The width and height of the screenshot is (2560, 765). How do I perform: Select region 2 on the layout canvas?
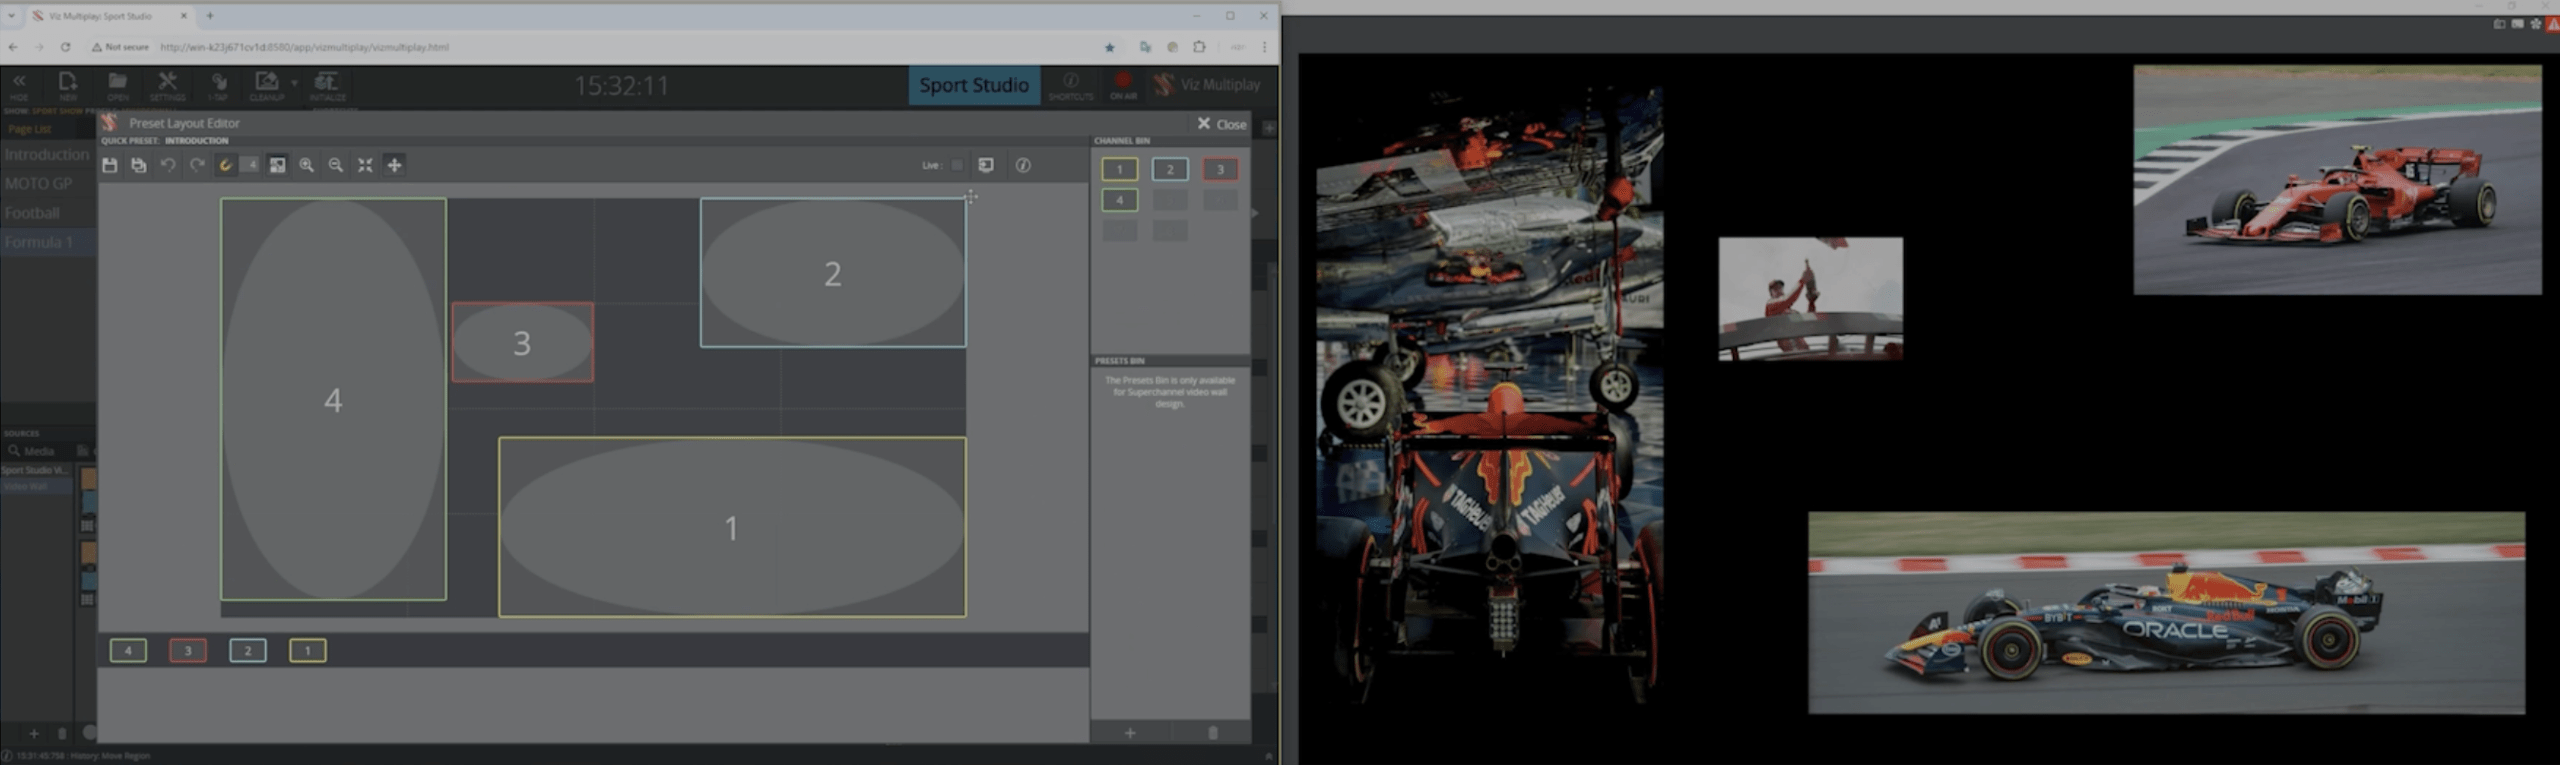point(832,273)
